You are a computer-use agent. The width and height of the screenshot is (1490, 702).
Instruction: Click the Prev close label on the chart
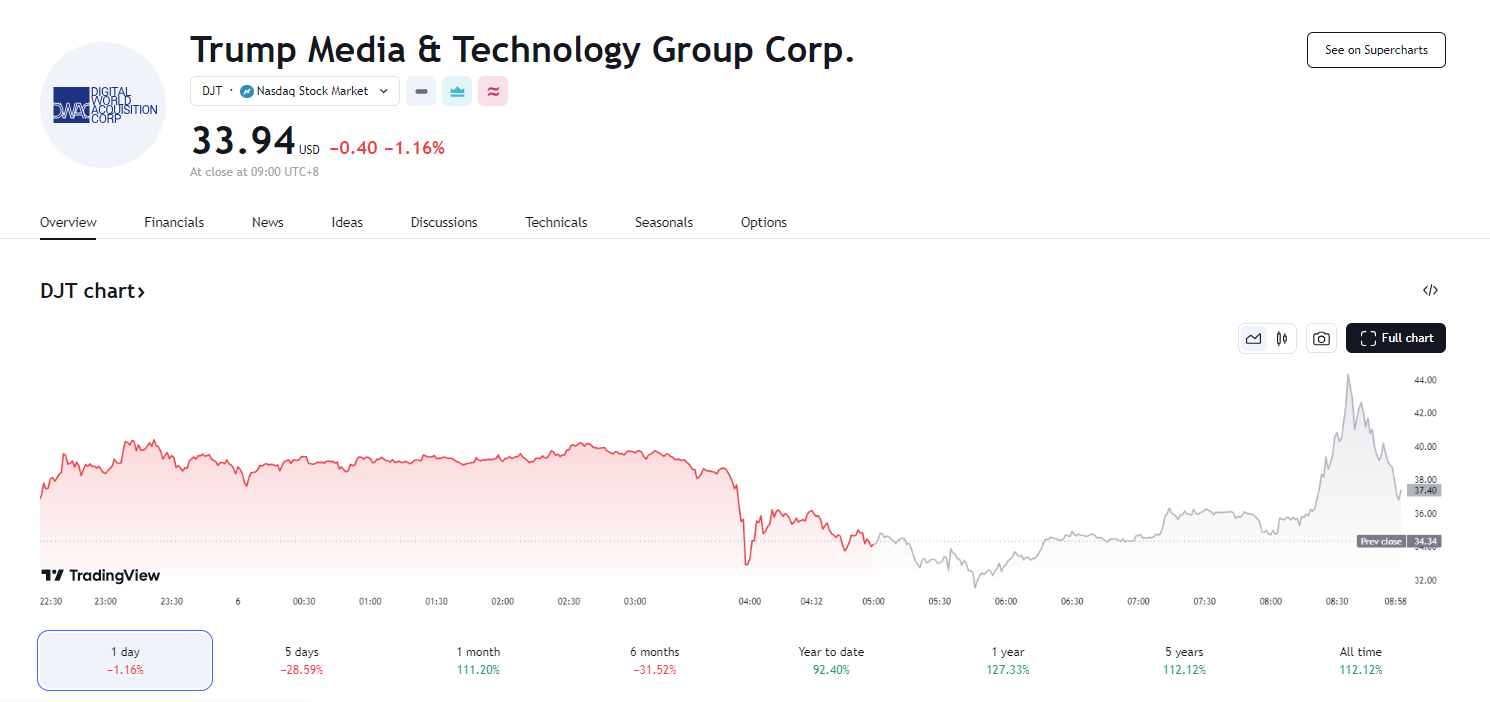1381,541
